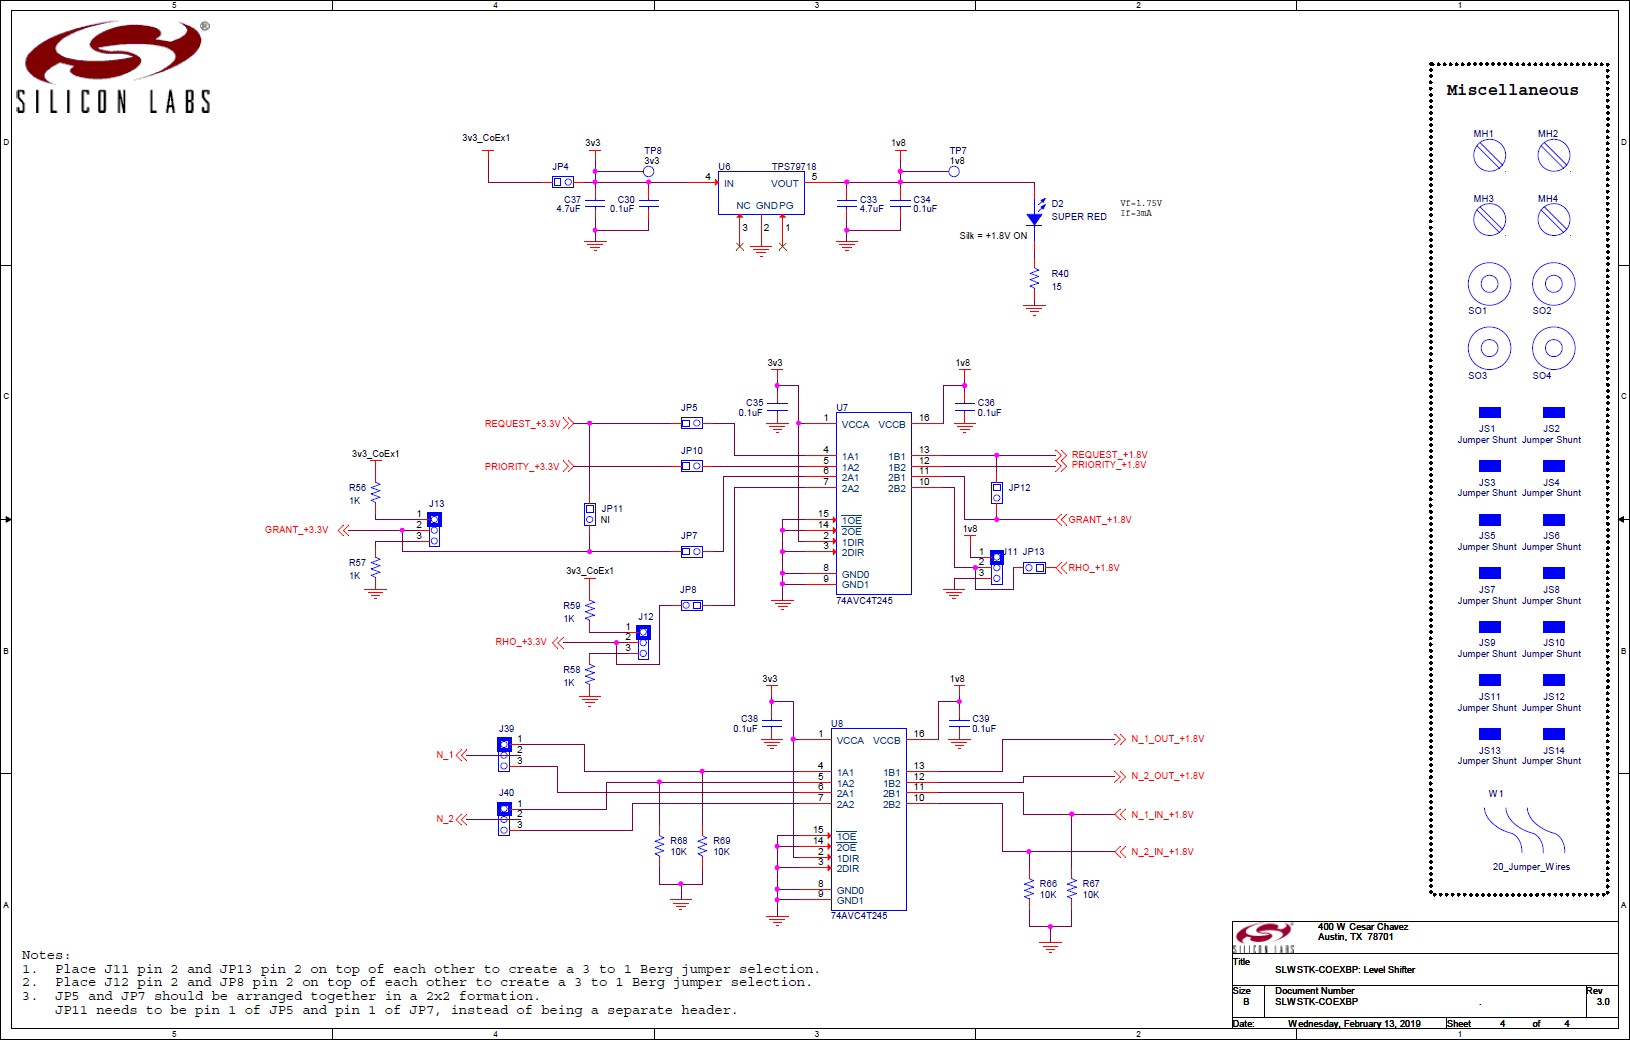Click the N_2_OUT_+1.8V net label
This screenshot has height=1040, width=1630.
pos(1168,776)
